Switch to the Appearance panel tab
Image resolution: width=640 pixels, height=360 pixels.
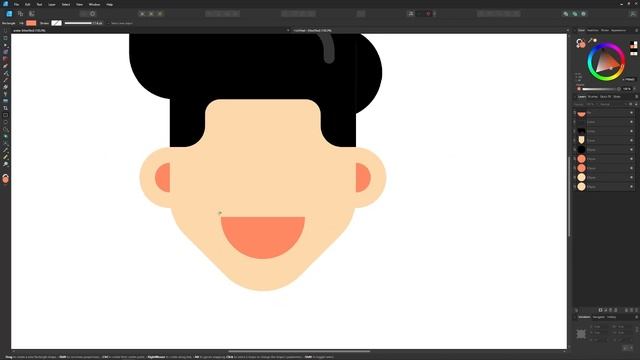(618, 30)
